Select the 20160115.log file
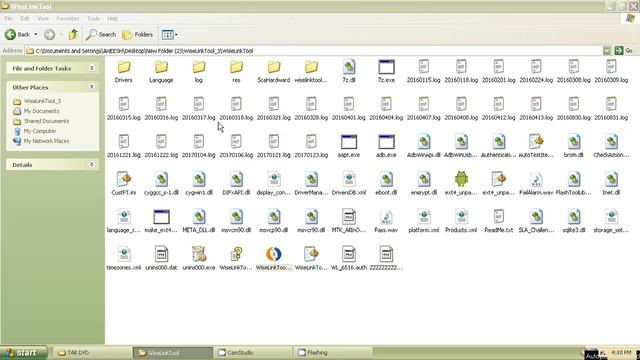This screenshot has width=640, height=360. pyautogui.click(x=424, y=71)
